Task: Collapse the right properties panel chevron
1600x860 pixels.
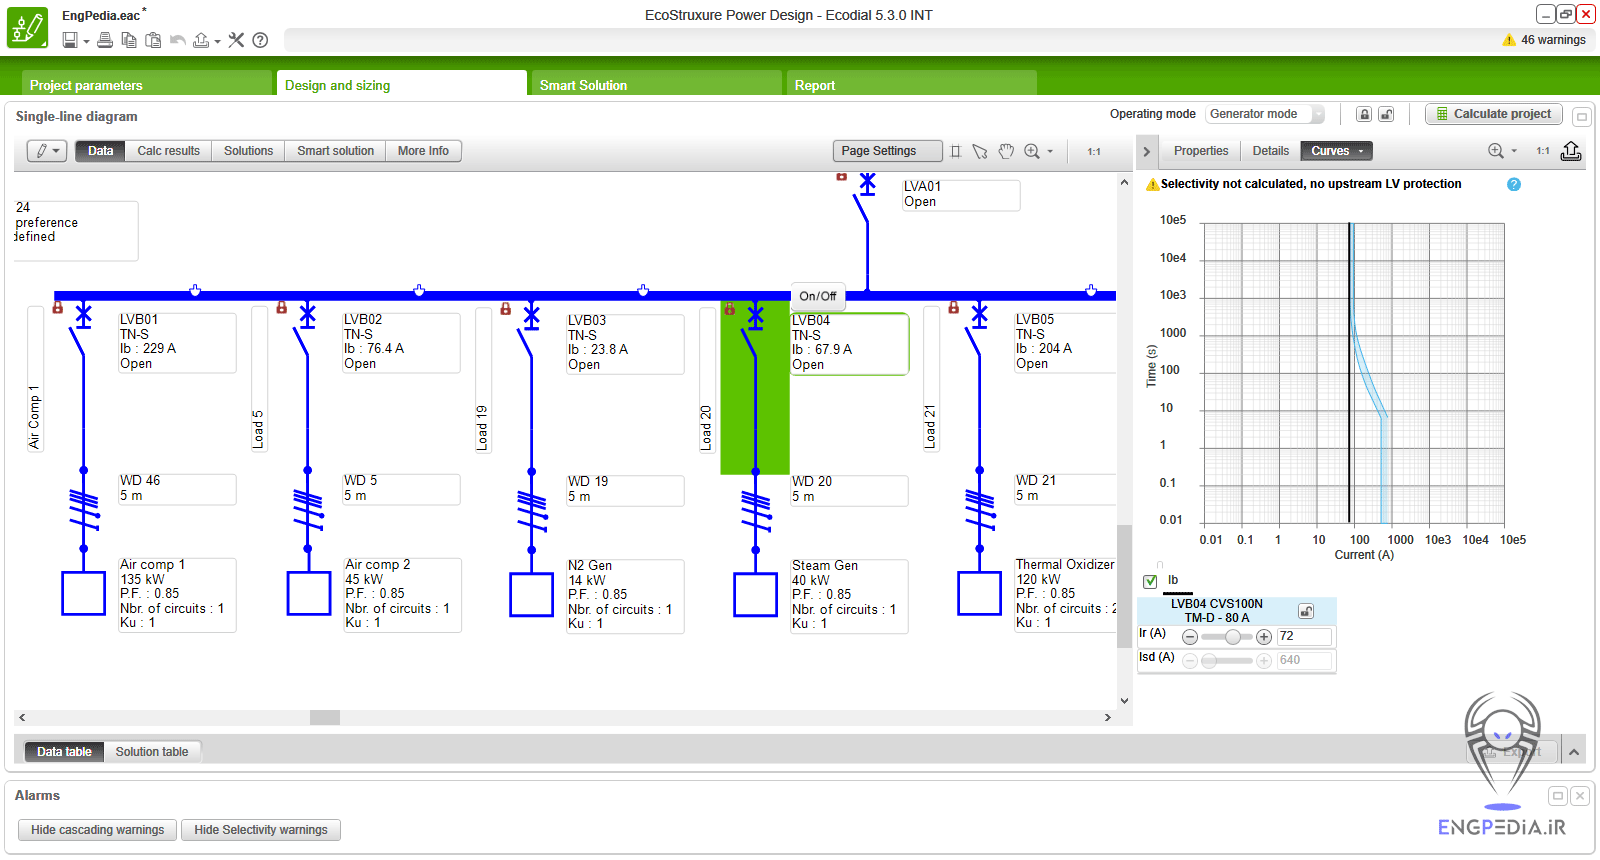Action: [1147, 152]
